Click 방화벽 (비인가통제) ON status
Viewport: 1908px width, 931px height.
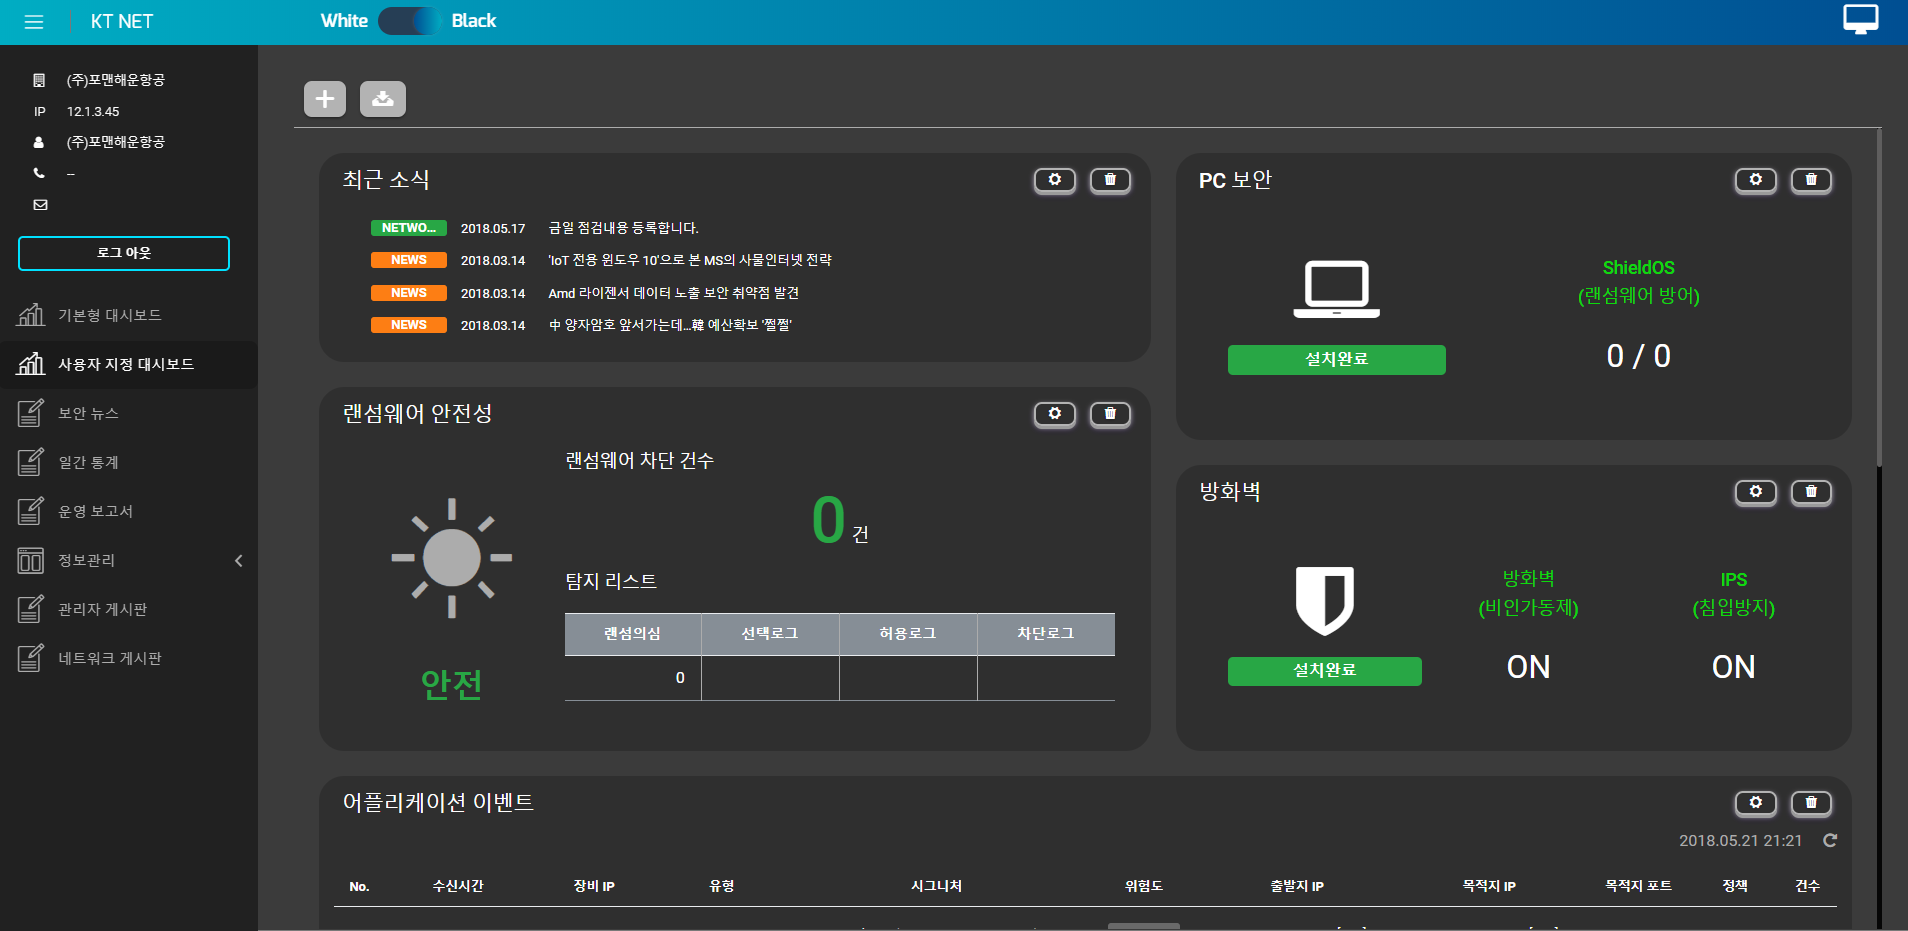pyautogui.click(x=1529, y=667)
